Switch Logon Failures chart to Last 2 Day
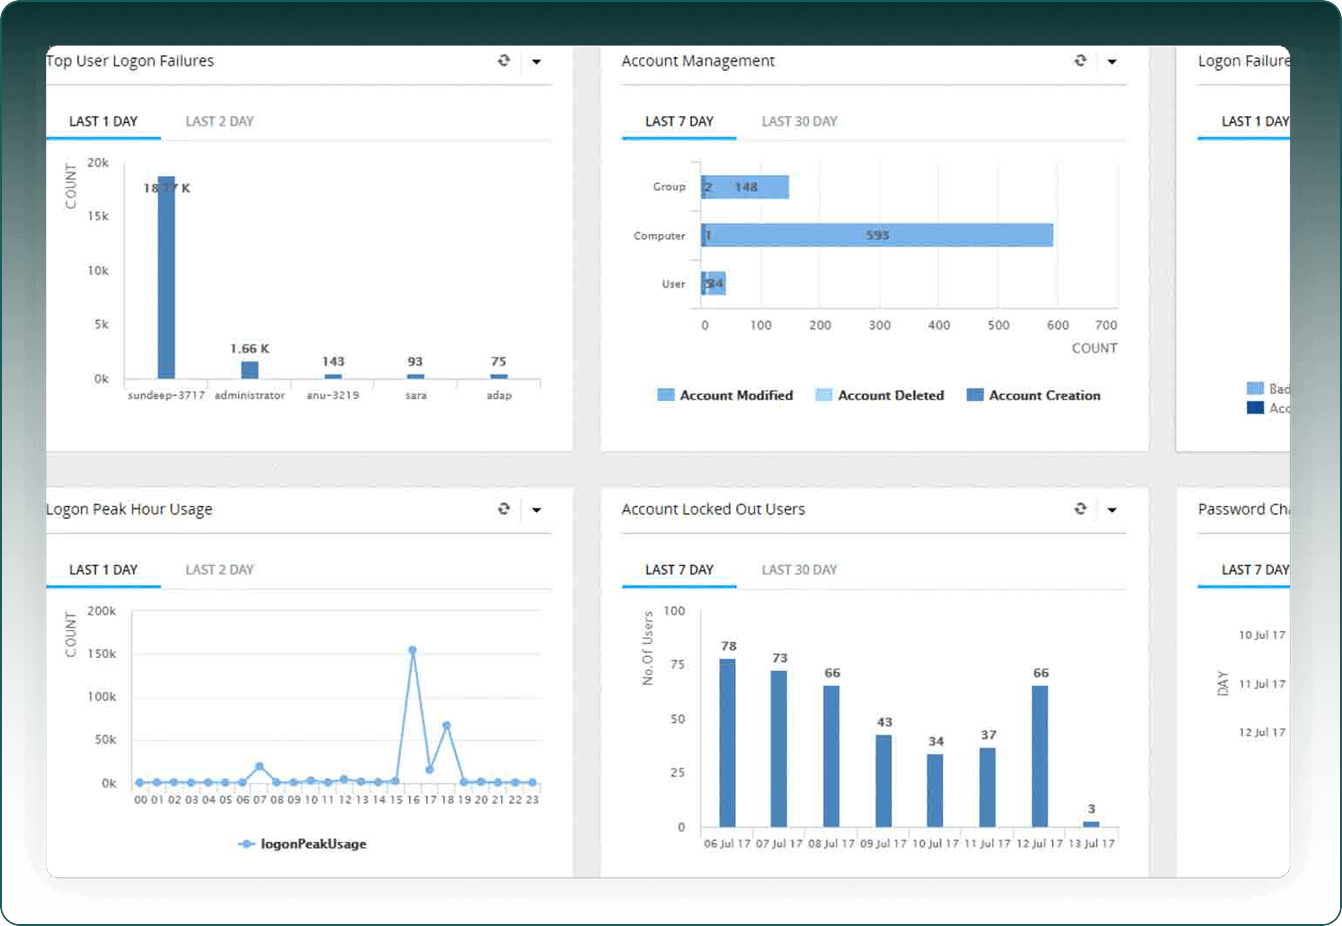 pyautogui.click(x=219, y=121)
